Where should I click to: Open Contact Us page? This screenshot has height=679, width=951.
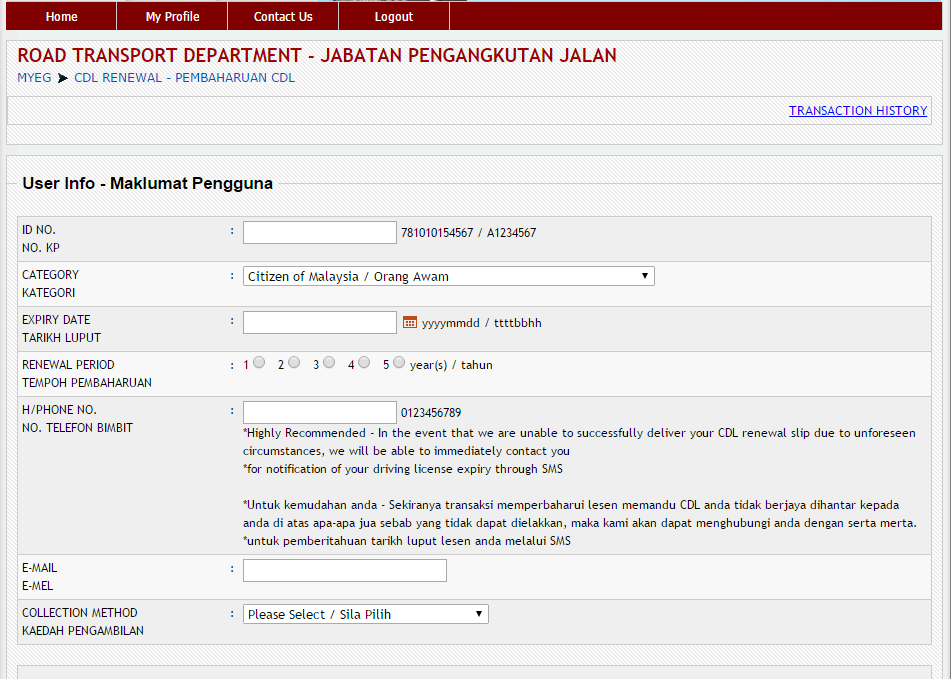pyautogui.click(x=283, y=17)
